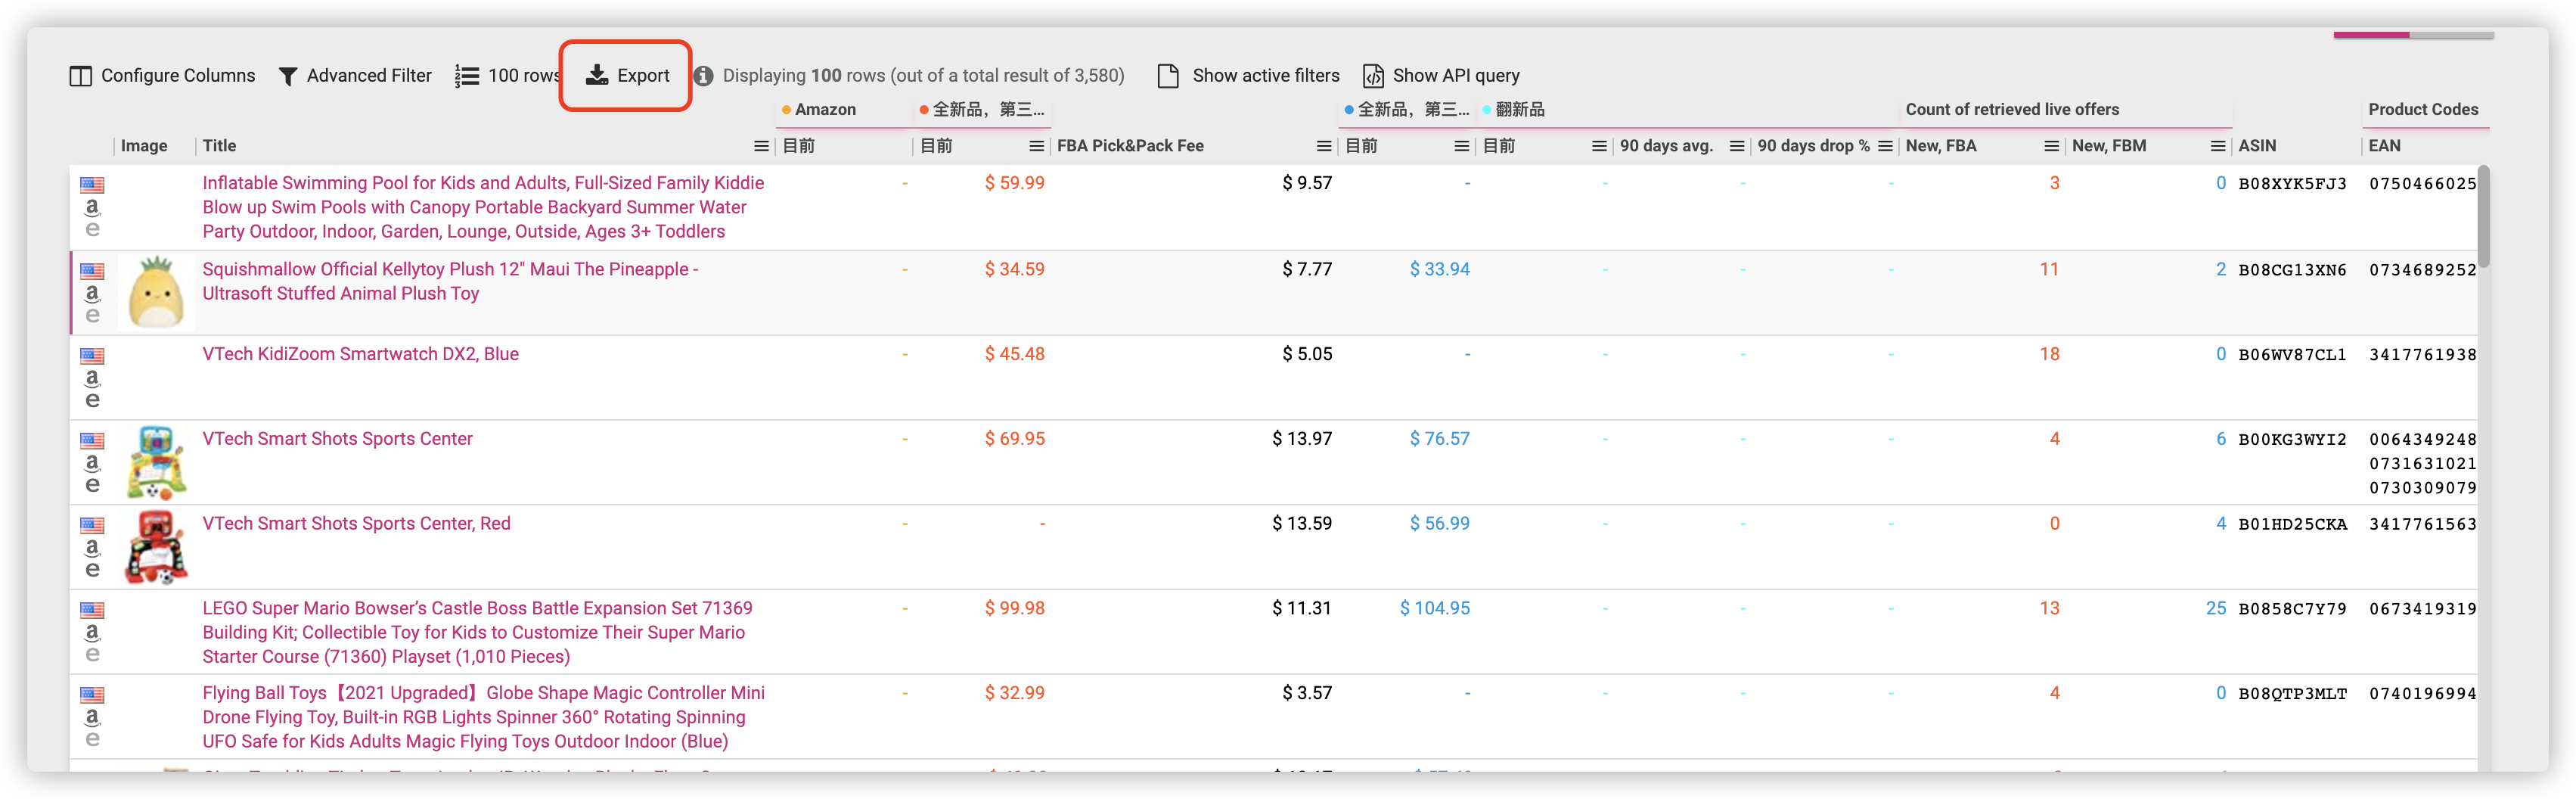Open the Advanced Filter options

(355, 76)
